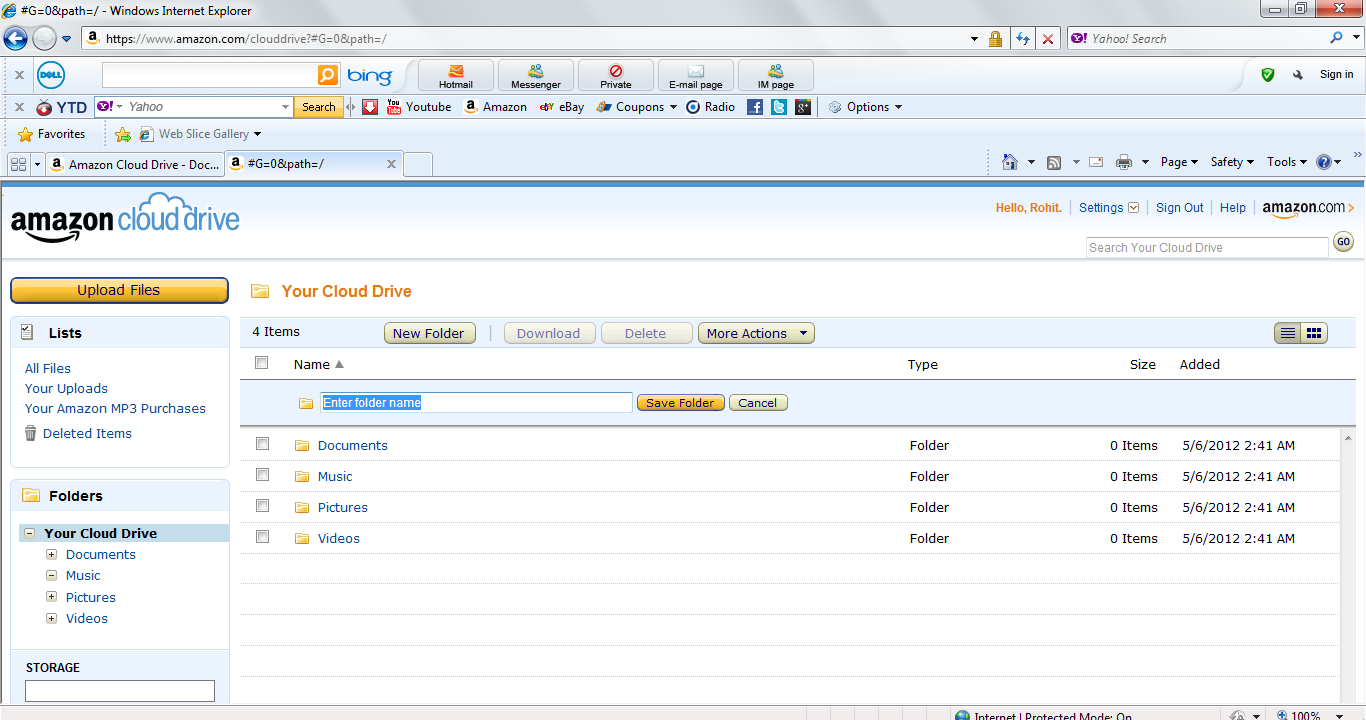Click the Print icon in the command bar
Image resolution: width=1366 pixels, height=720 pixels.
tap(1123, 162)
